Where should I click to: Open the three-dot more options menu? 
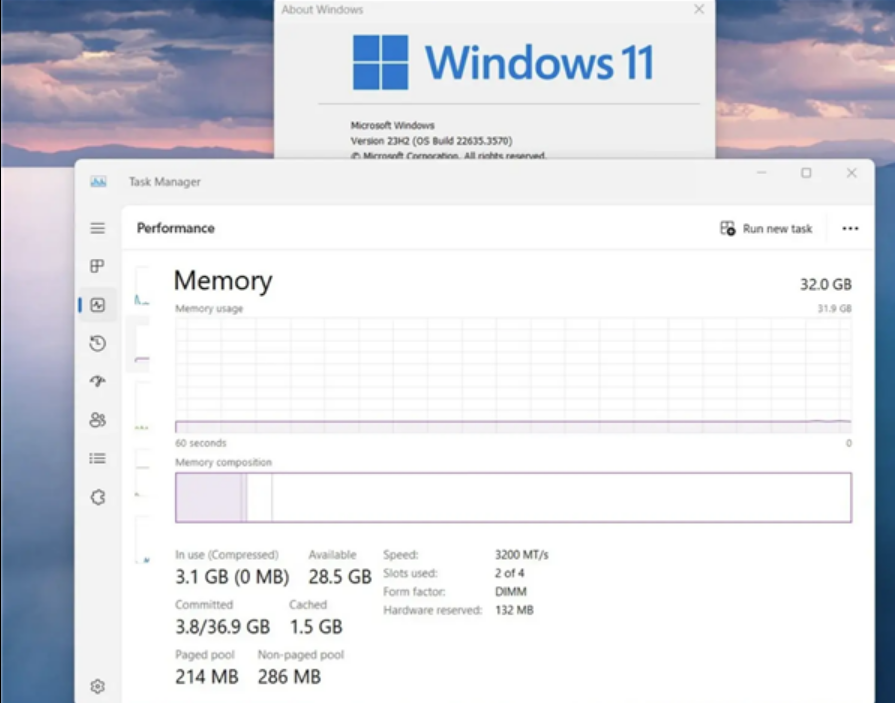click(x=850, y=229)
